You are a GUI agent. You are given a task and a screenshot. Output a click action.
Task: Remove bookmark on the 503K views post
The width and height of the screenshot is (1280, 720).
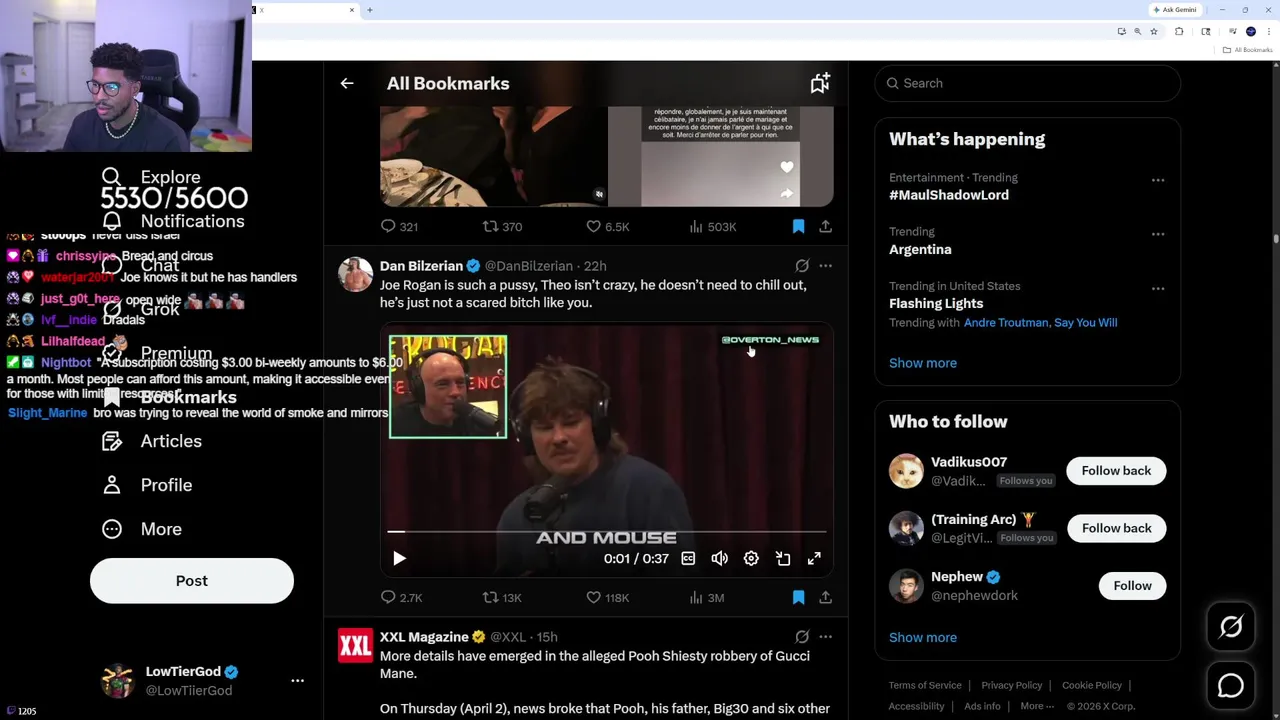[x=798, y=227]
